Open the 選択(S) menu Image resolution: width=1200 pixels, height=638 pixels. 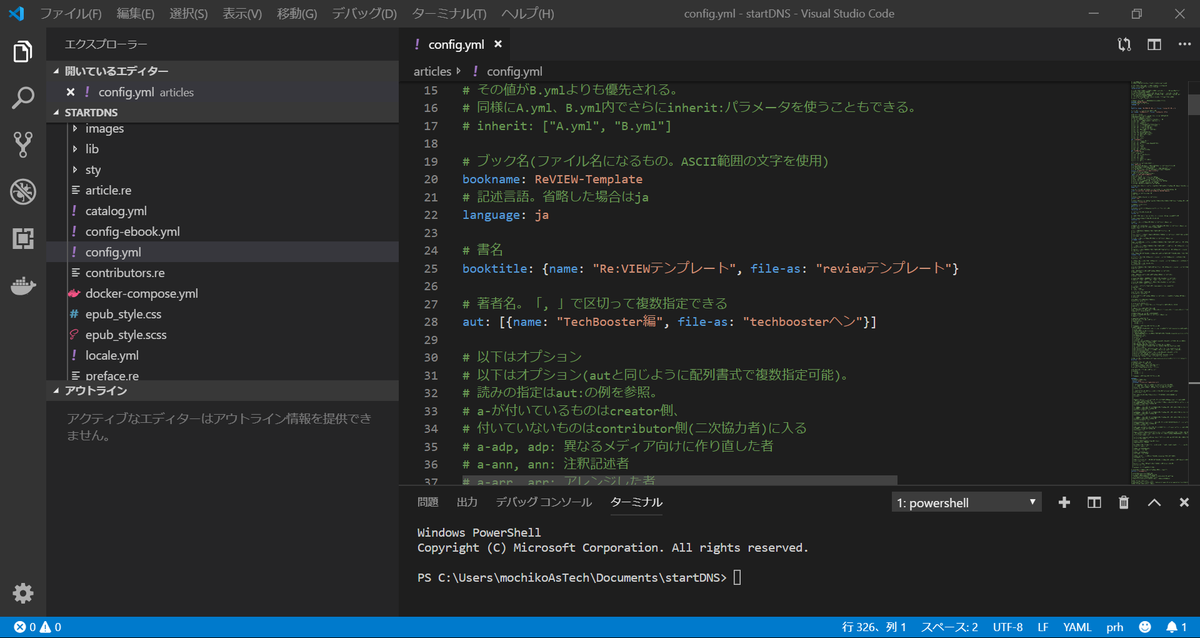tap(189, 14)
